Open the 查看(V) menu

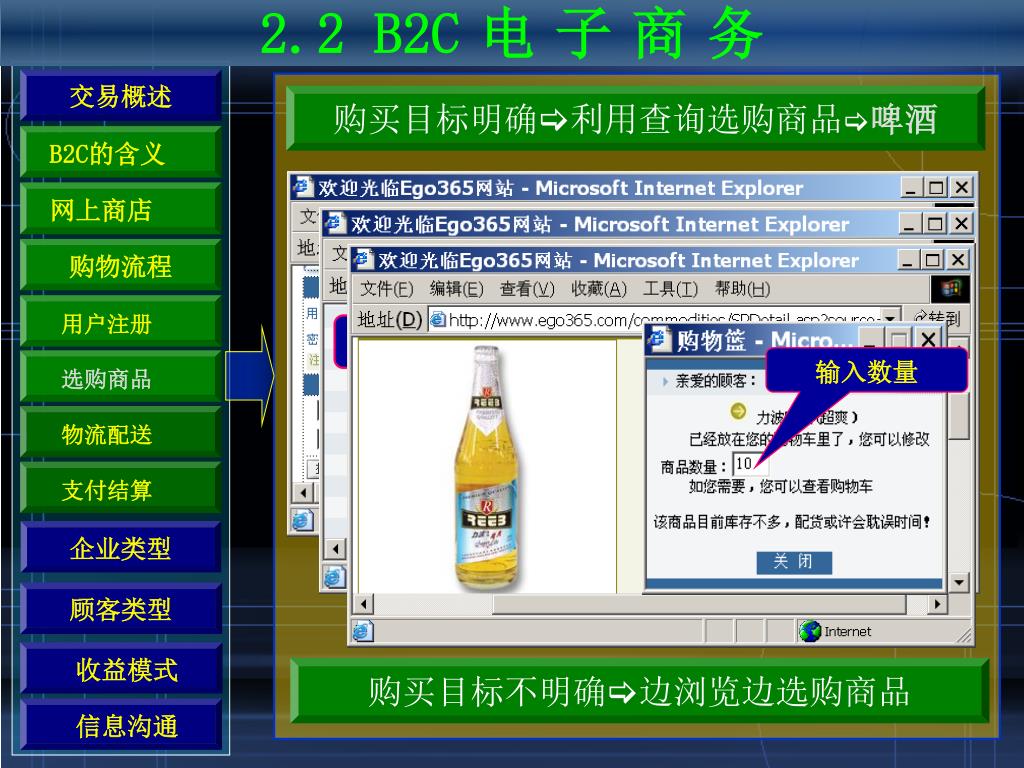pyautogui.click(x=527, y=289)
